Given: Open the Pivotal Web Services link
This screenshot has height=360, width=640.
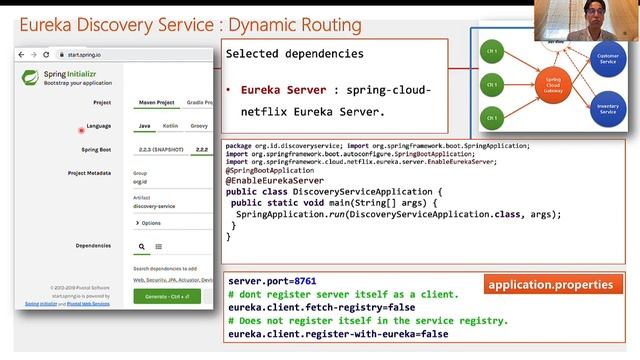Looking at the screenshot, I should [x=88, y=304].
